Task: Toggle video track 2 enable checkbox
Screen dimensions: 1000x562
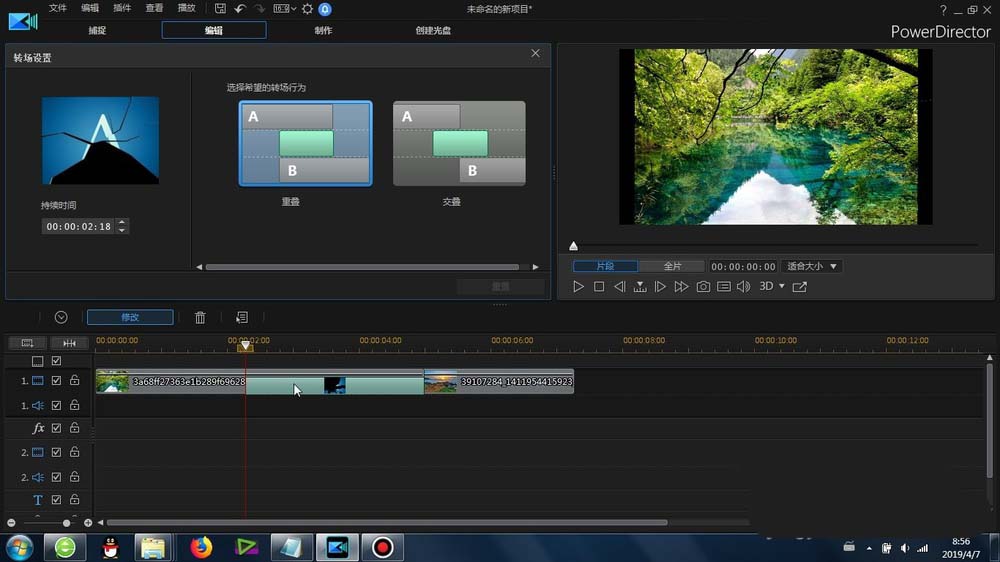Action: coord(56,452)
